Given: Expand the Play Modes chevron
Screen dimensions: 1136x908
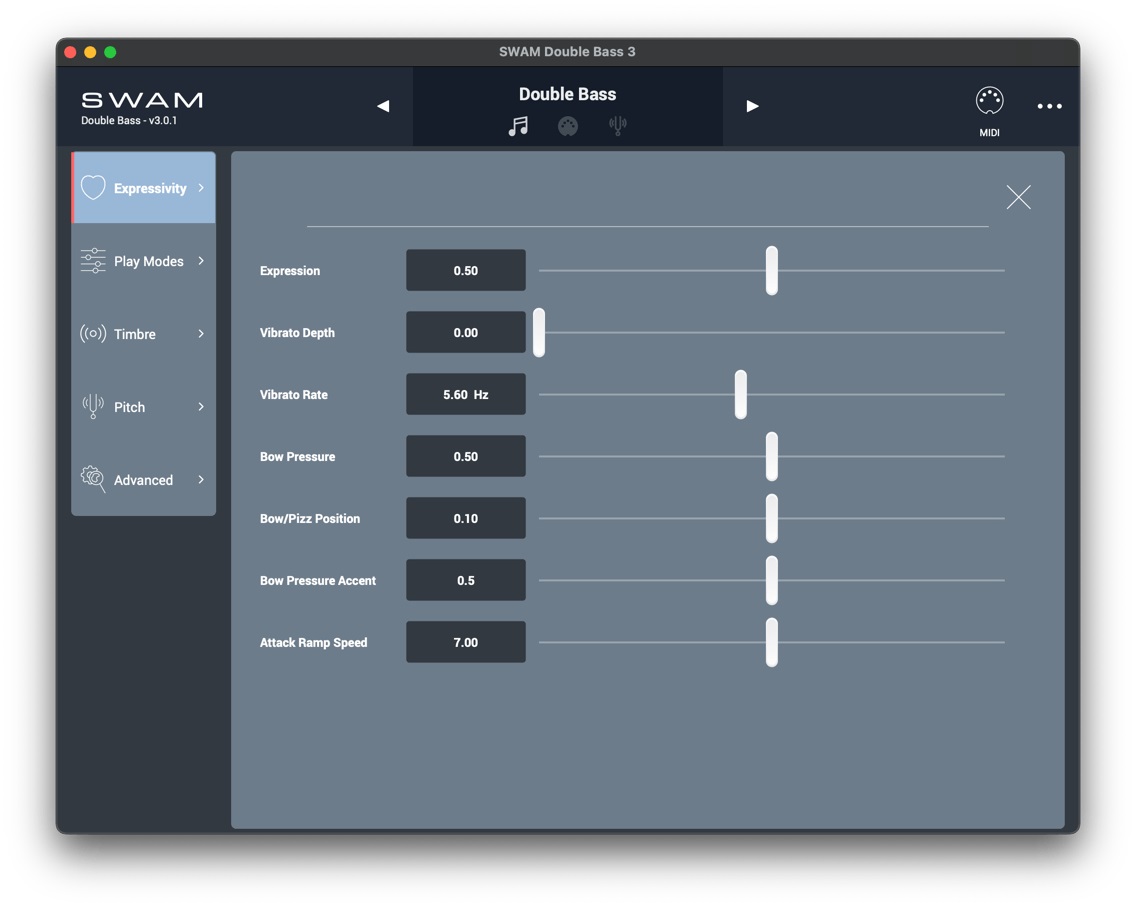Looking at the screenshot, I should click(x=201, y=261).
